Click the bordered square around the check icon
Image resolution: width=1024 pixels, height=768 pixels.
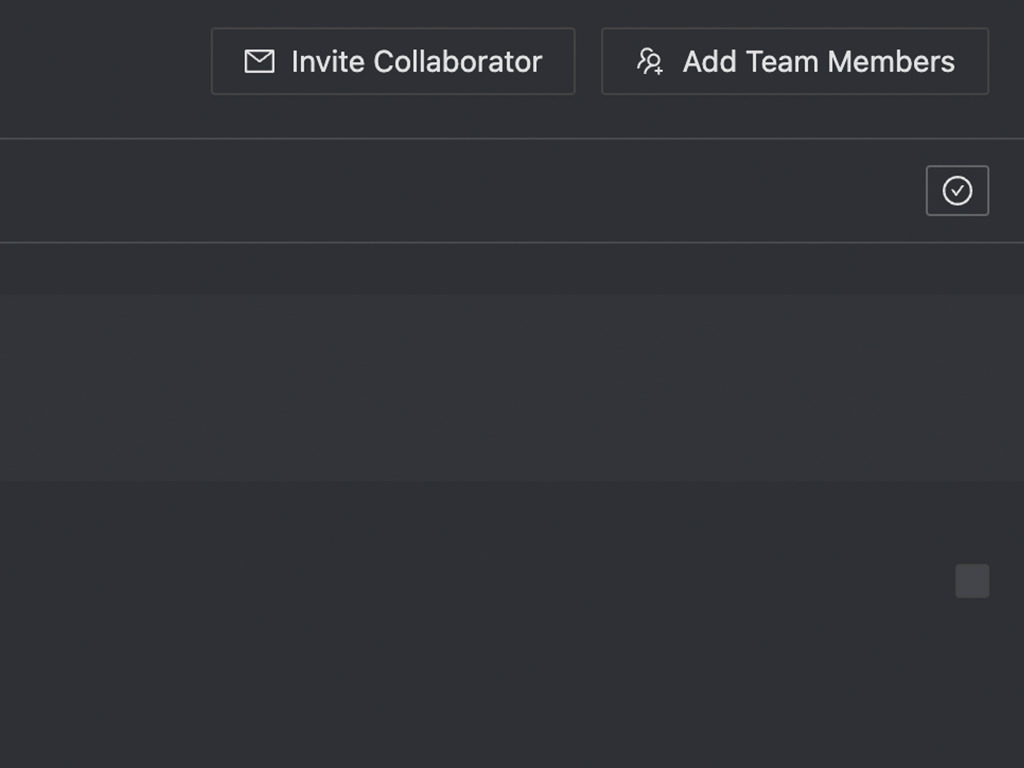(x=957, y=191)
